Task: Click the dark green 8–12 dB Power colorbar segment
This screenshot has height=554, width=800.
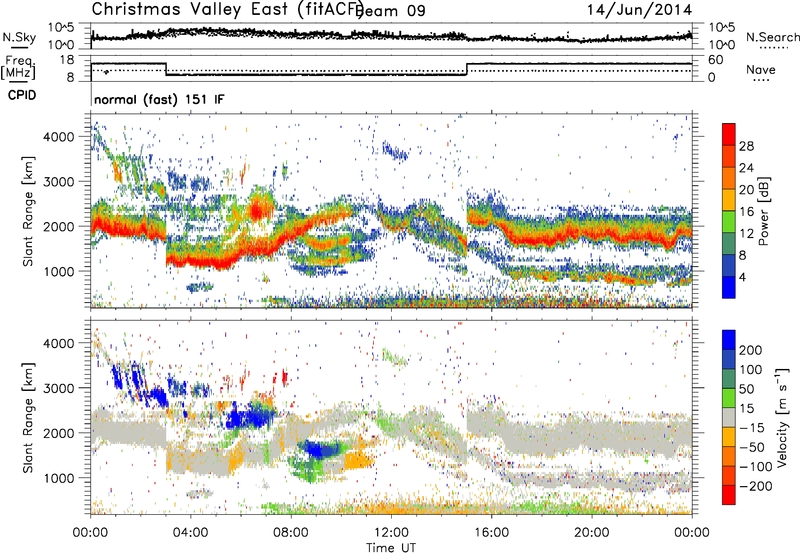Action: coord(729,243)
